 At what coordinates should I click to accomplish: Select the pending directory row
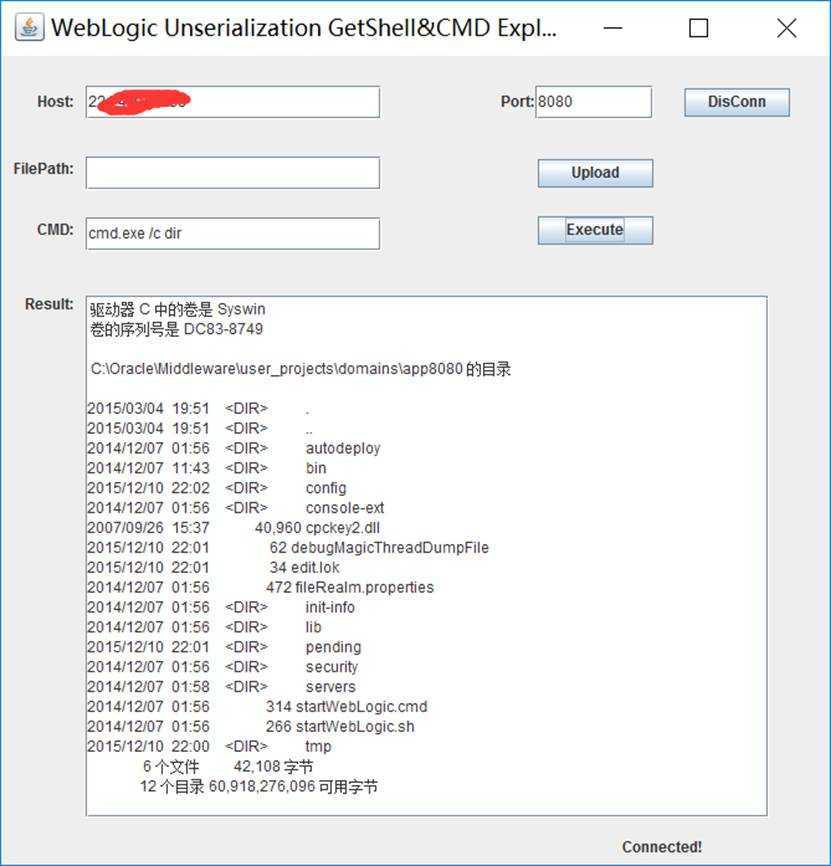[x=224, y=647]
